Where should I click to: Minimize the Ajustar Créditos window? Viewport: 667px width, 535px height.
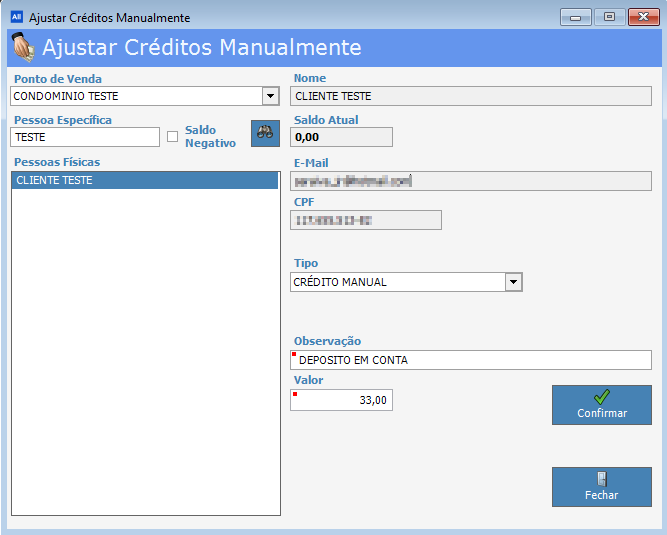point(575,17)
